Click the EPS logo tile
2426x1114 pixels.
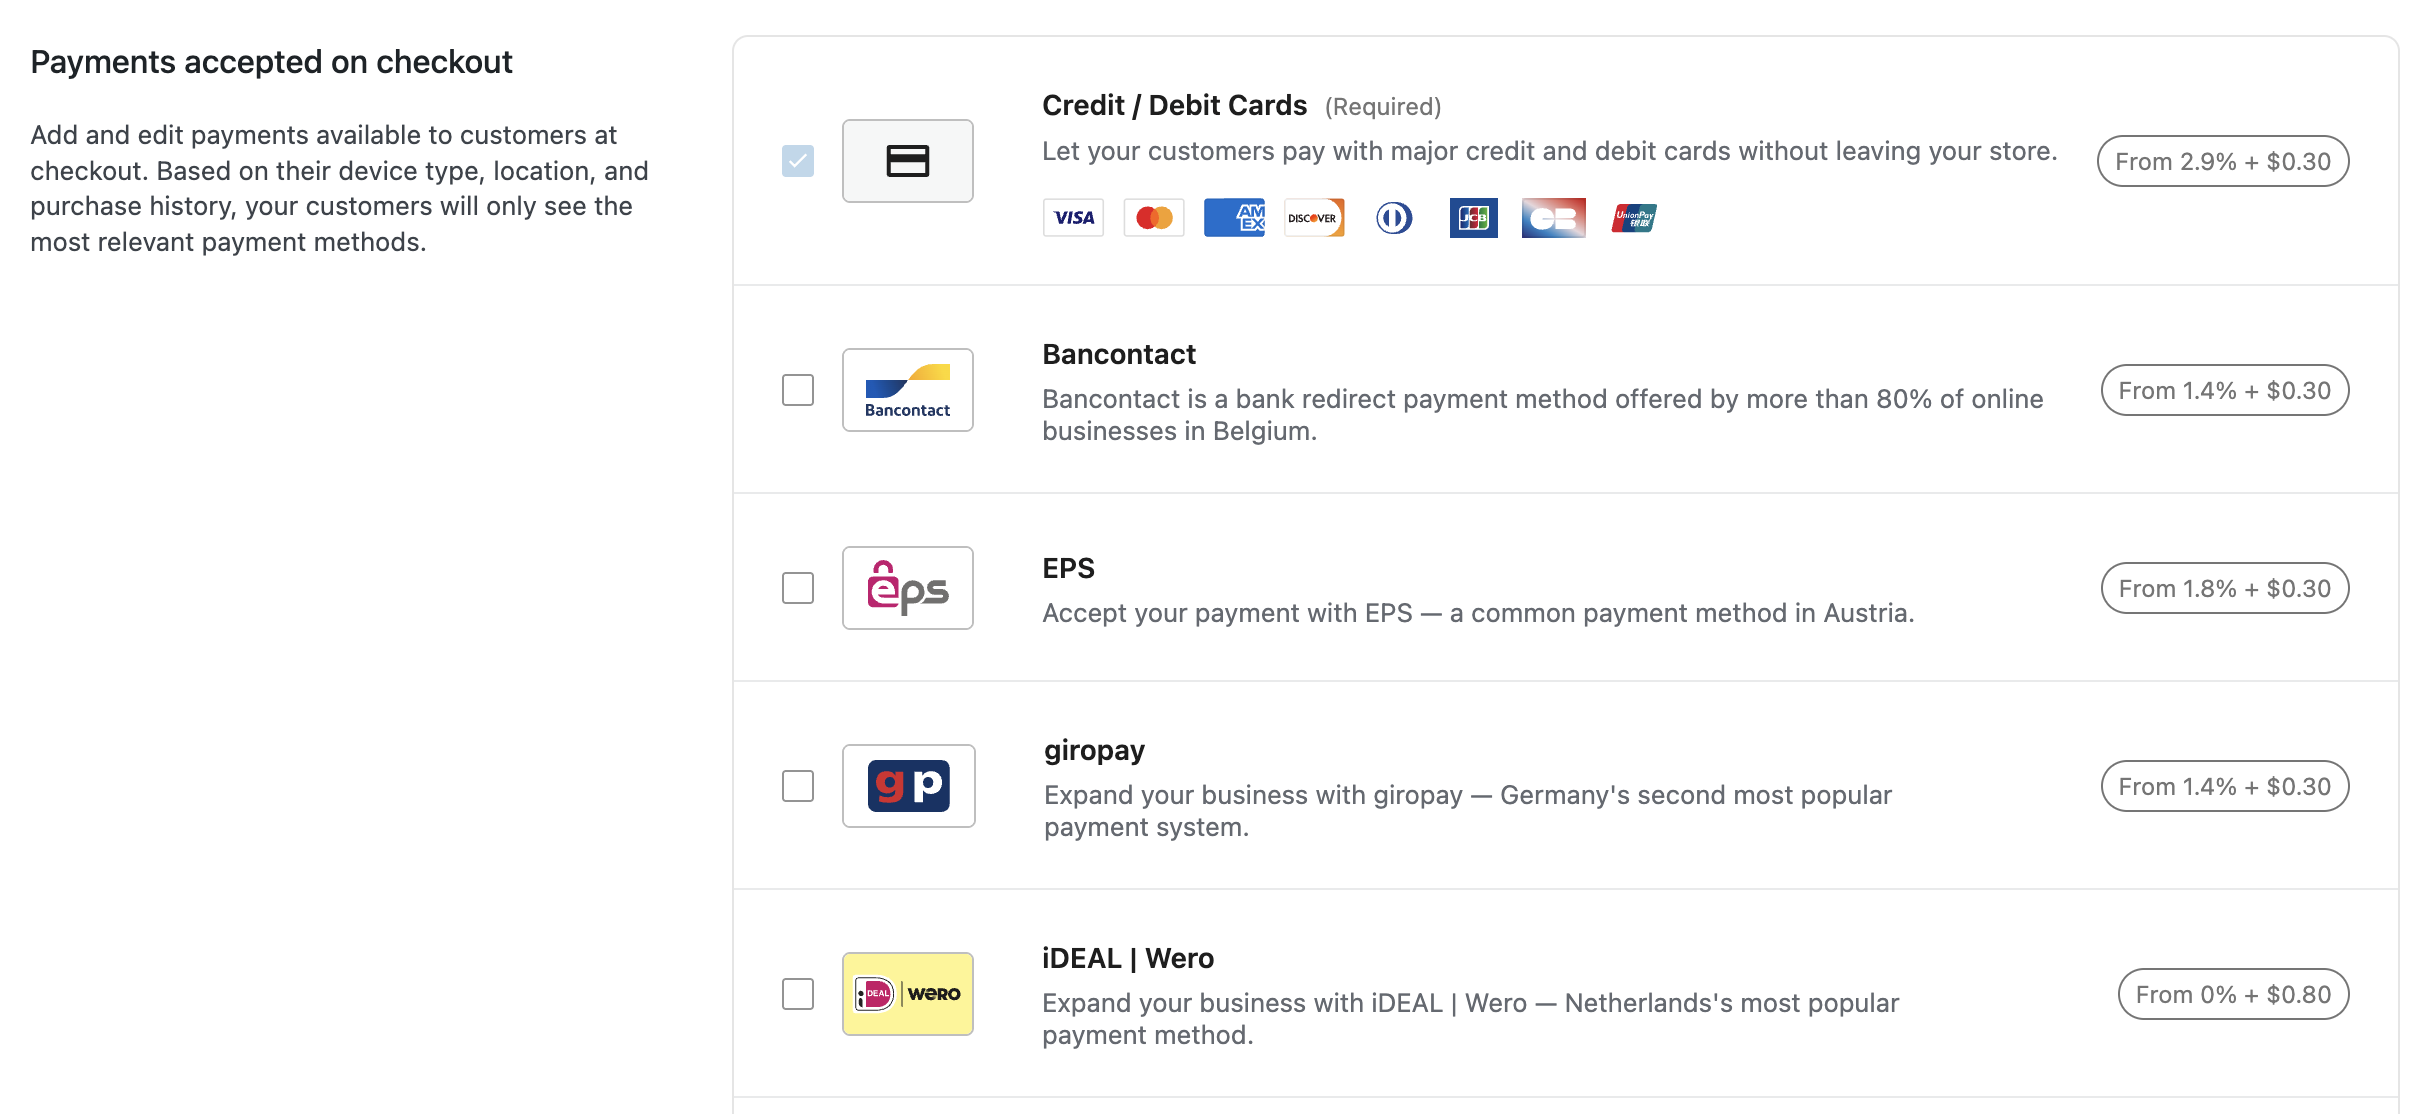[908, 588]
